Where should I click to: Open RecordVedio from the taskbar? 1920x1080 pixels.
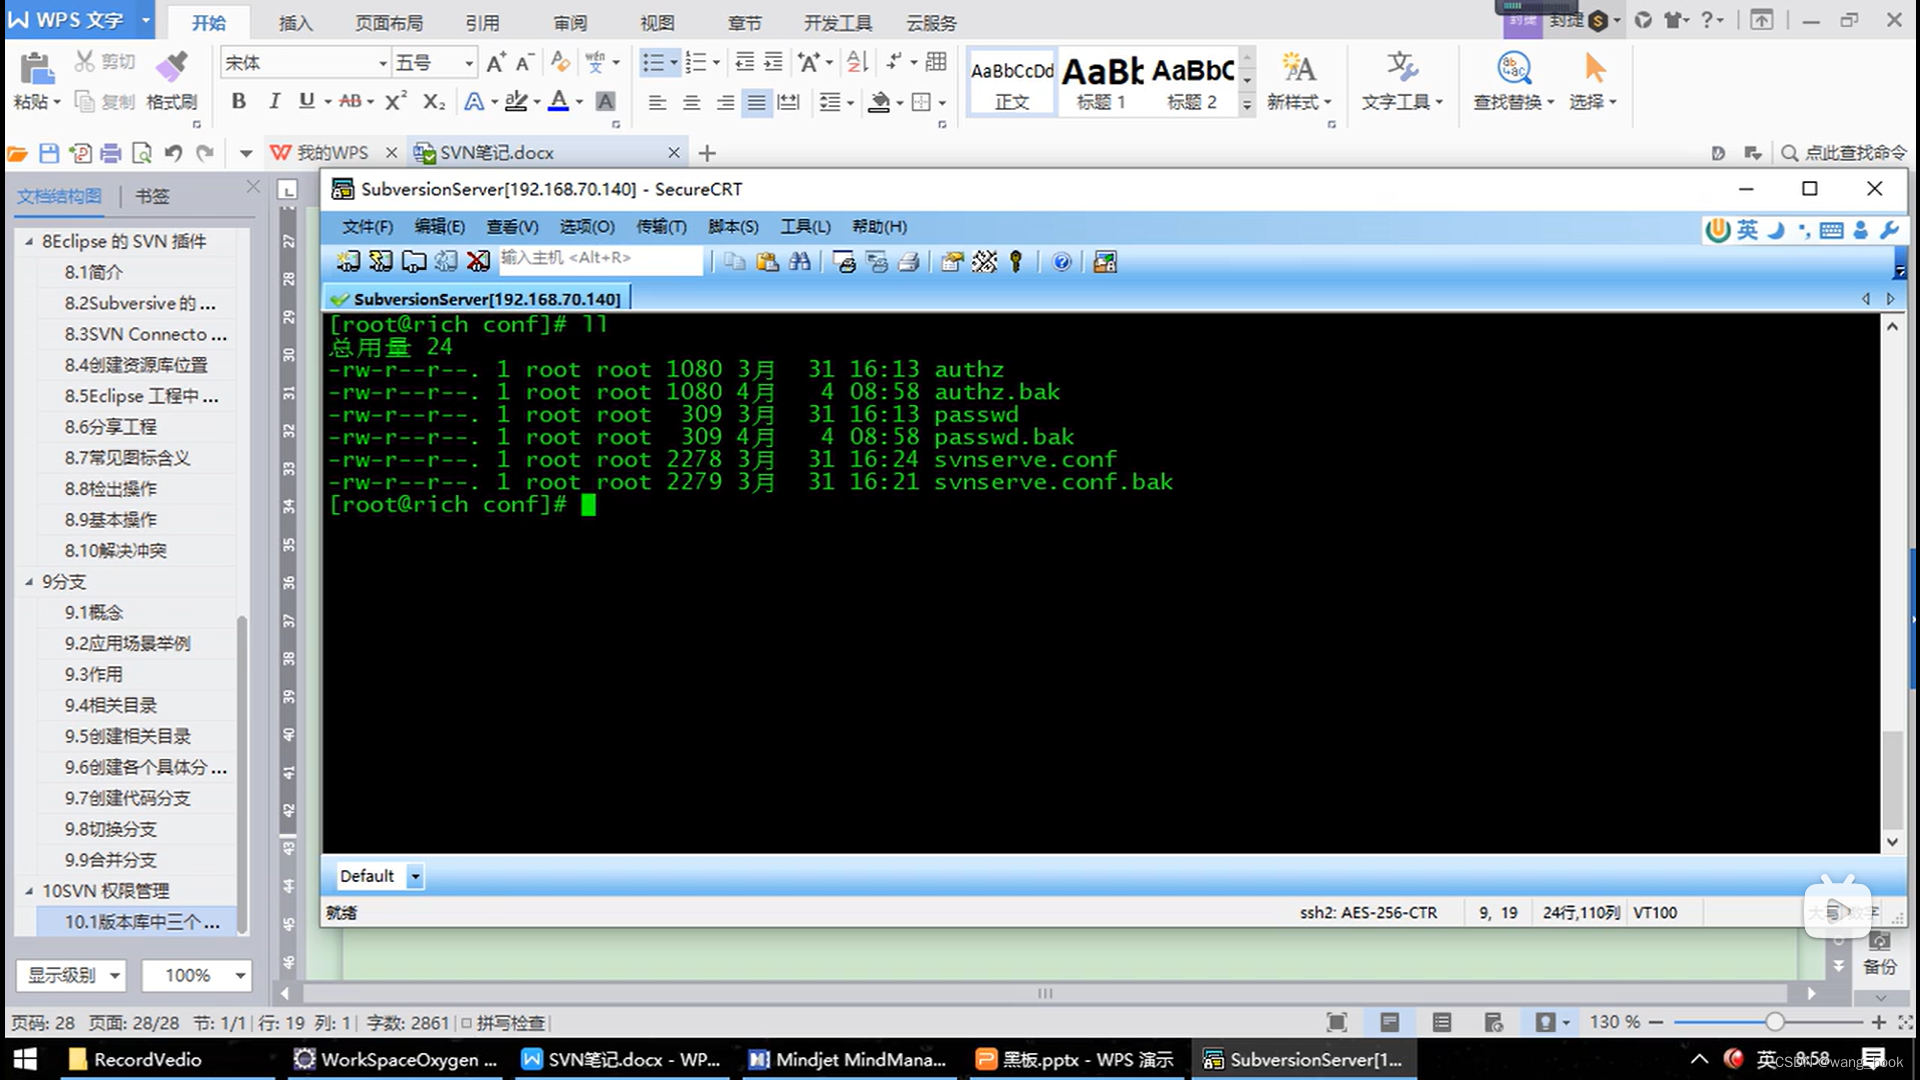pyautogui.click(x=135, y=1059)
